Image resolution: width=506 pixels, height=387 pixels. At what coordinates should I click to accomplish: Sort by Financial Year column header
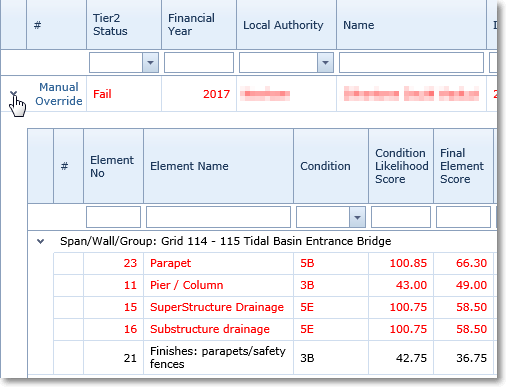click(199, 25)
